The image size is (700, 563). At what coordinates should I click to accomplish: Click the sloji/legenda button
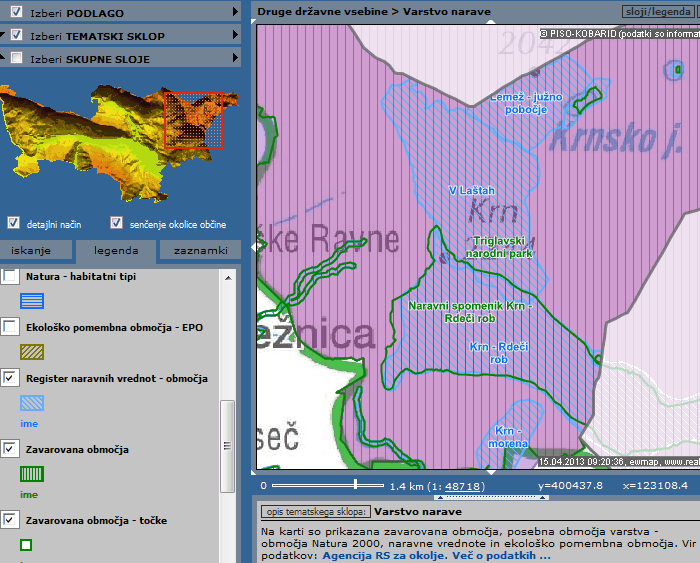(x=659, y=11)
